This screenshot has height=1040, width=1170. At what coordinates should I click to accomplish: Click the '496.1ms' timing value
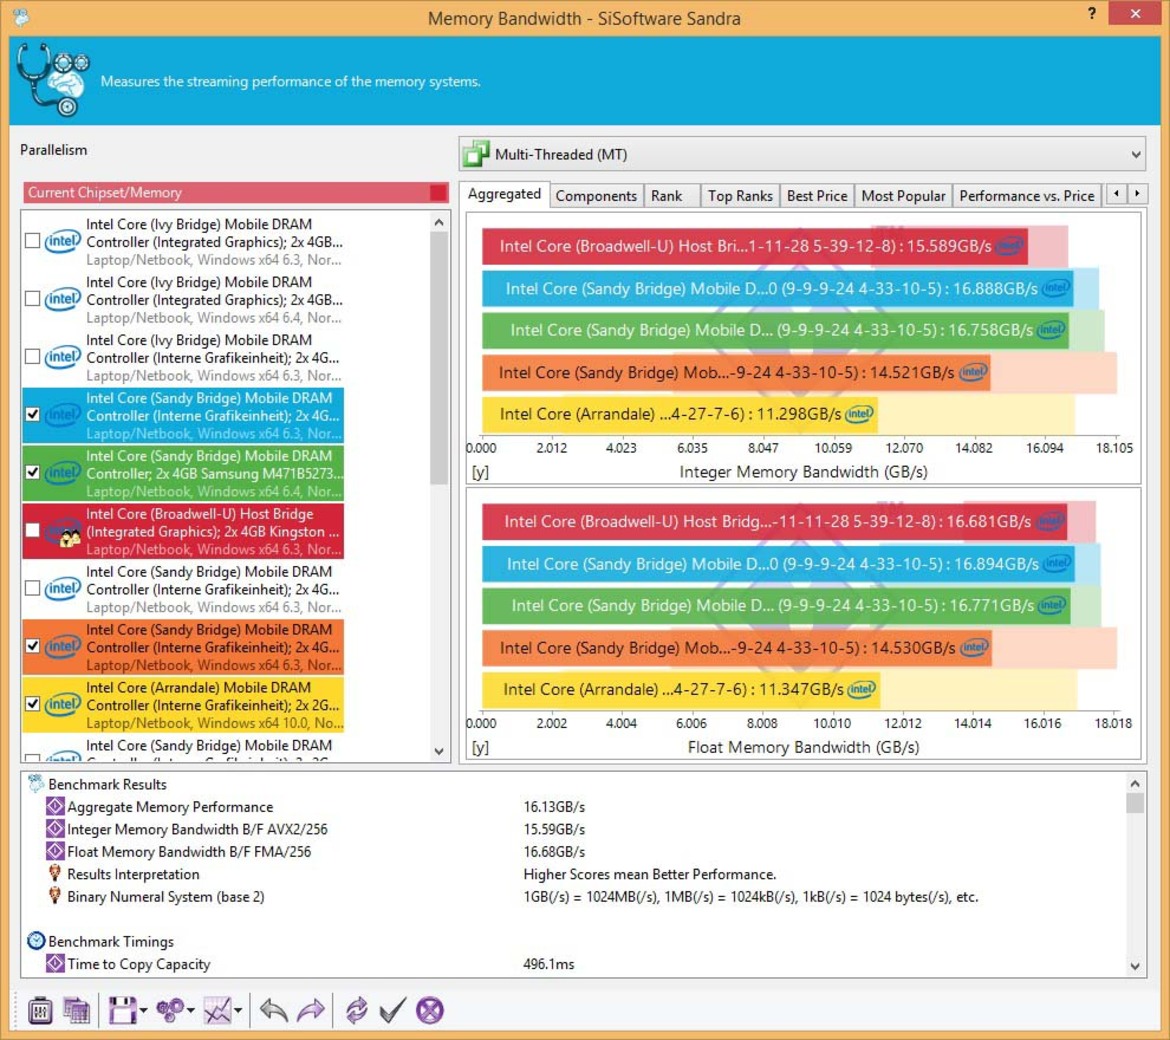pos(548,964)
